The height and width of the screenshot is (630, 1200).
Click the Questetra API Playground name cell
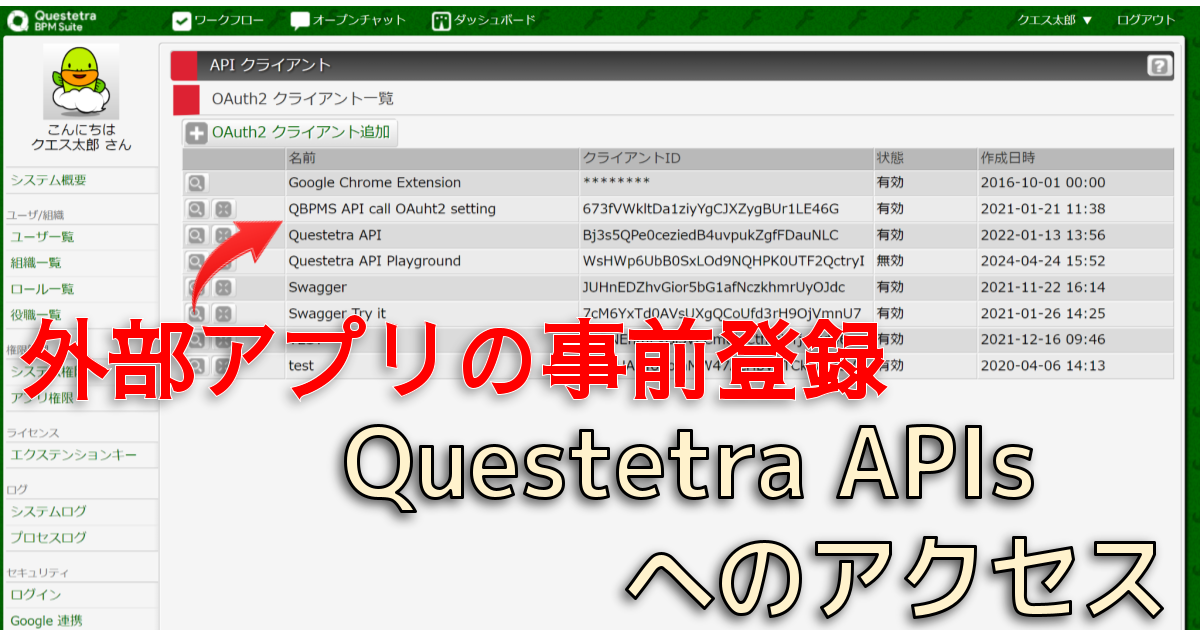[375, 261]
